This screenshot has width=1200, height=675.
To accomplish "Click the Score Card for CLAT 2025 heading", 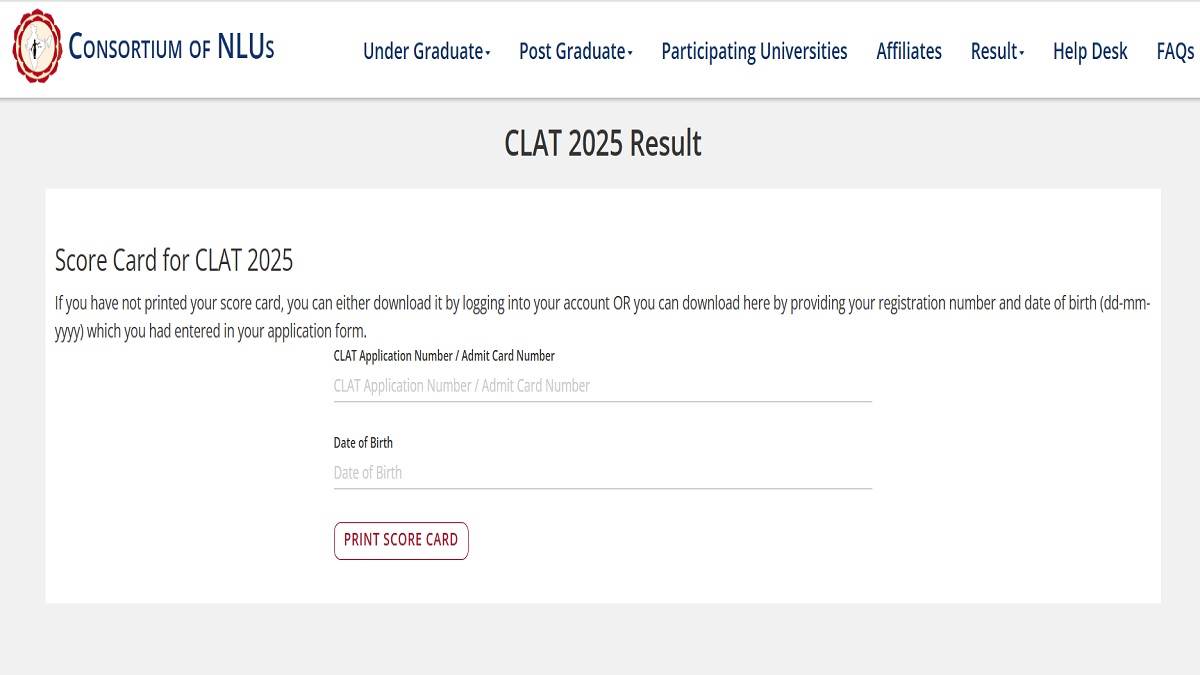I will [x=174, y=261].
